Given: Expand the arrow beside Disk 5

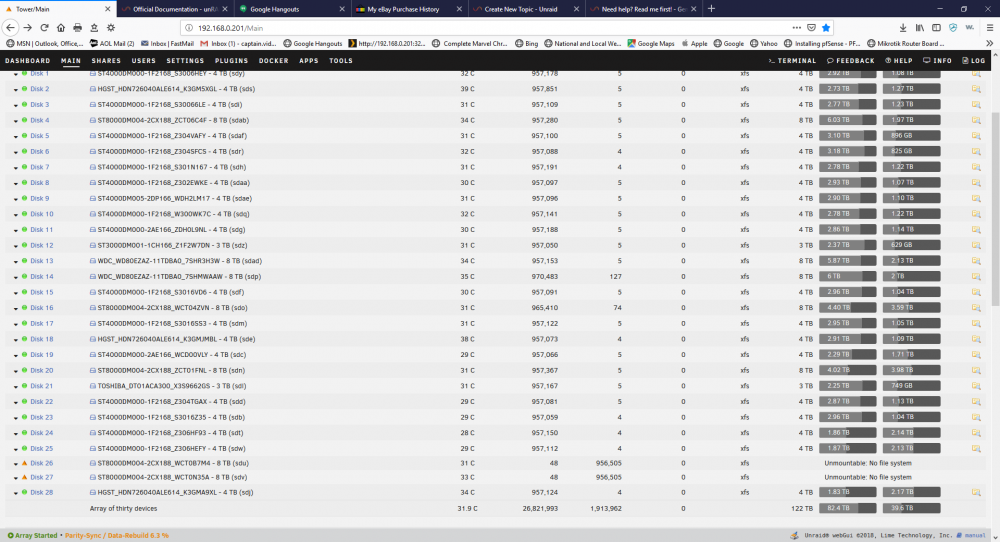Looking at the screenshot, I should 16,136.
